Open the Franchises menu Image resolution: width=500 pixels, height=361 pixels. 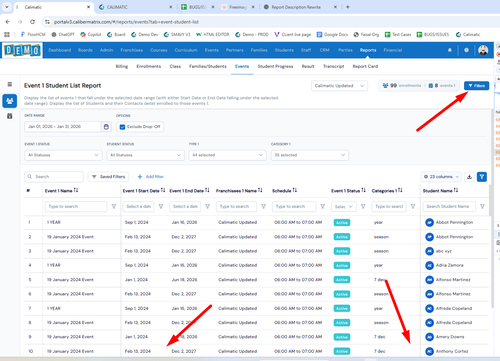pos(131,50)
